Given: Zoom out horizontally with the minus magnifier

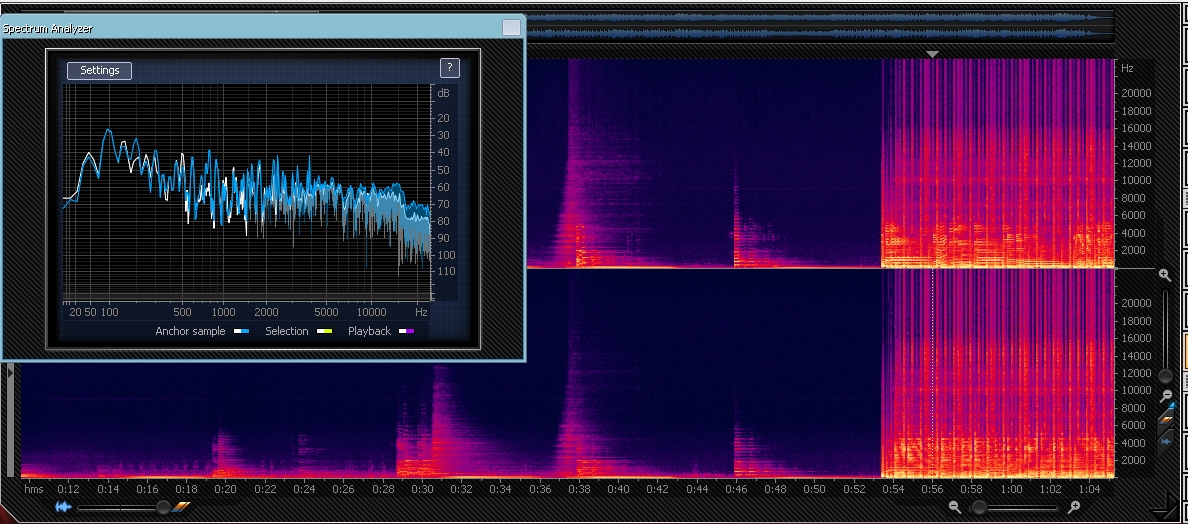Looking at the screenshot, I should [x=954, y=508].
